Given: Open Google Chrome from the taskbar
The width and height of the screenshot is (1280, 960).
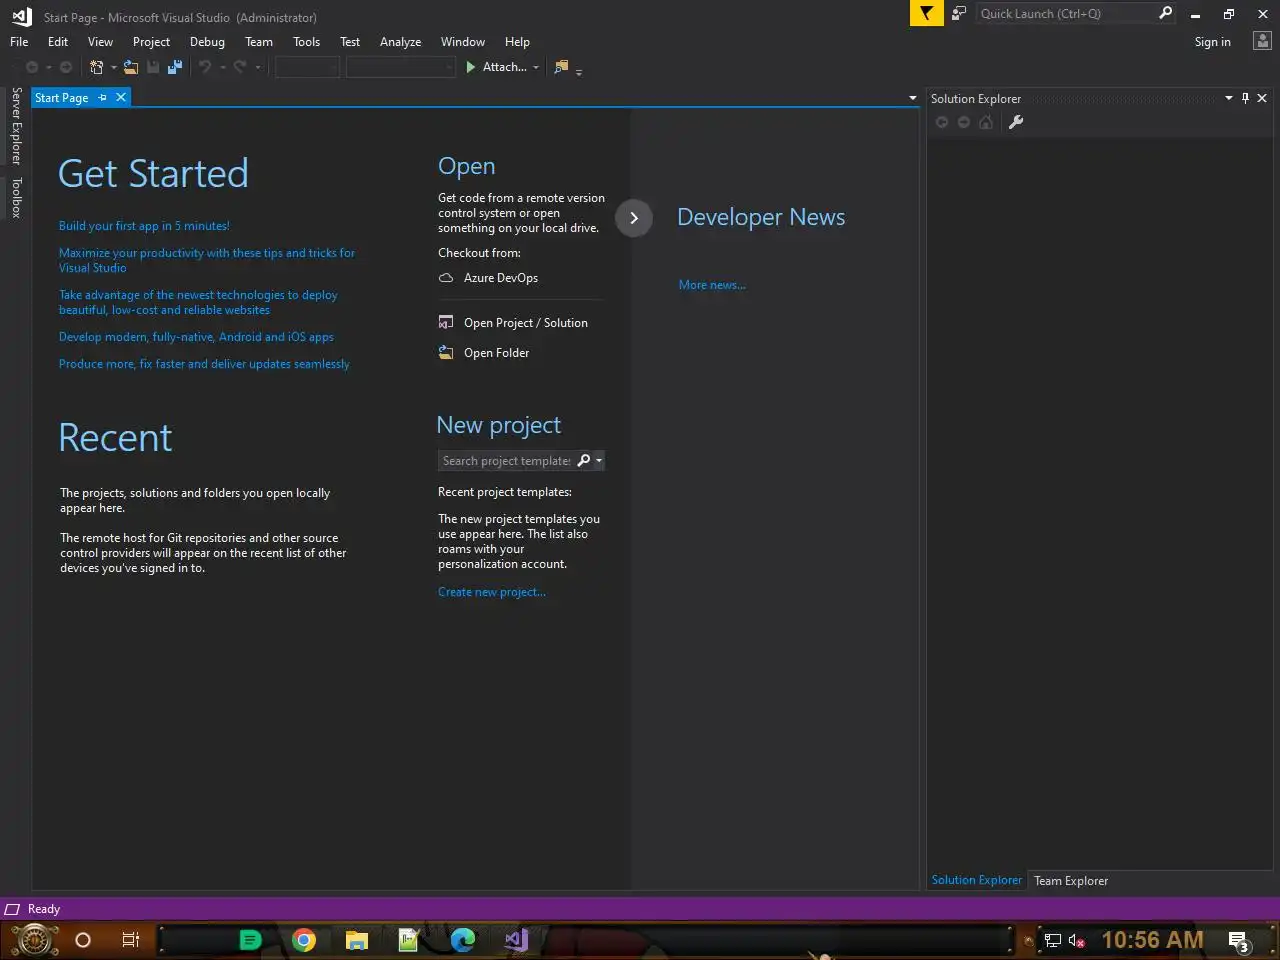Looking at the screenshot, I should click(304, 940).
